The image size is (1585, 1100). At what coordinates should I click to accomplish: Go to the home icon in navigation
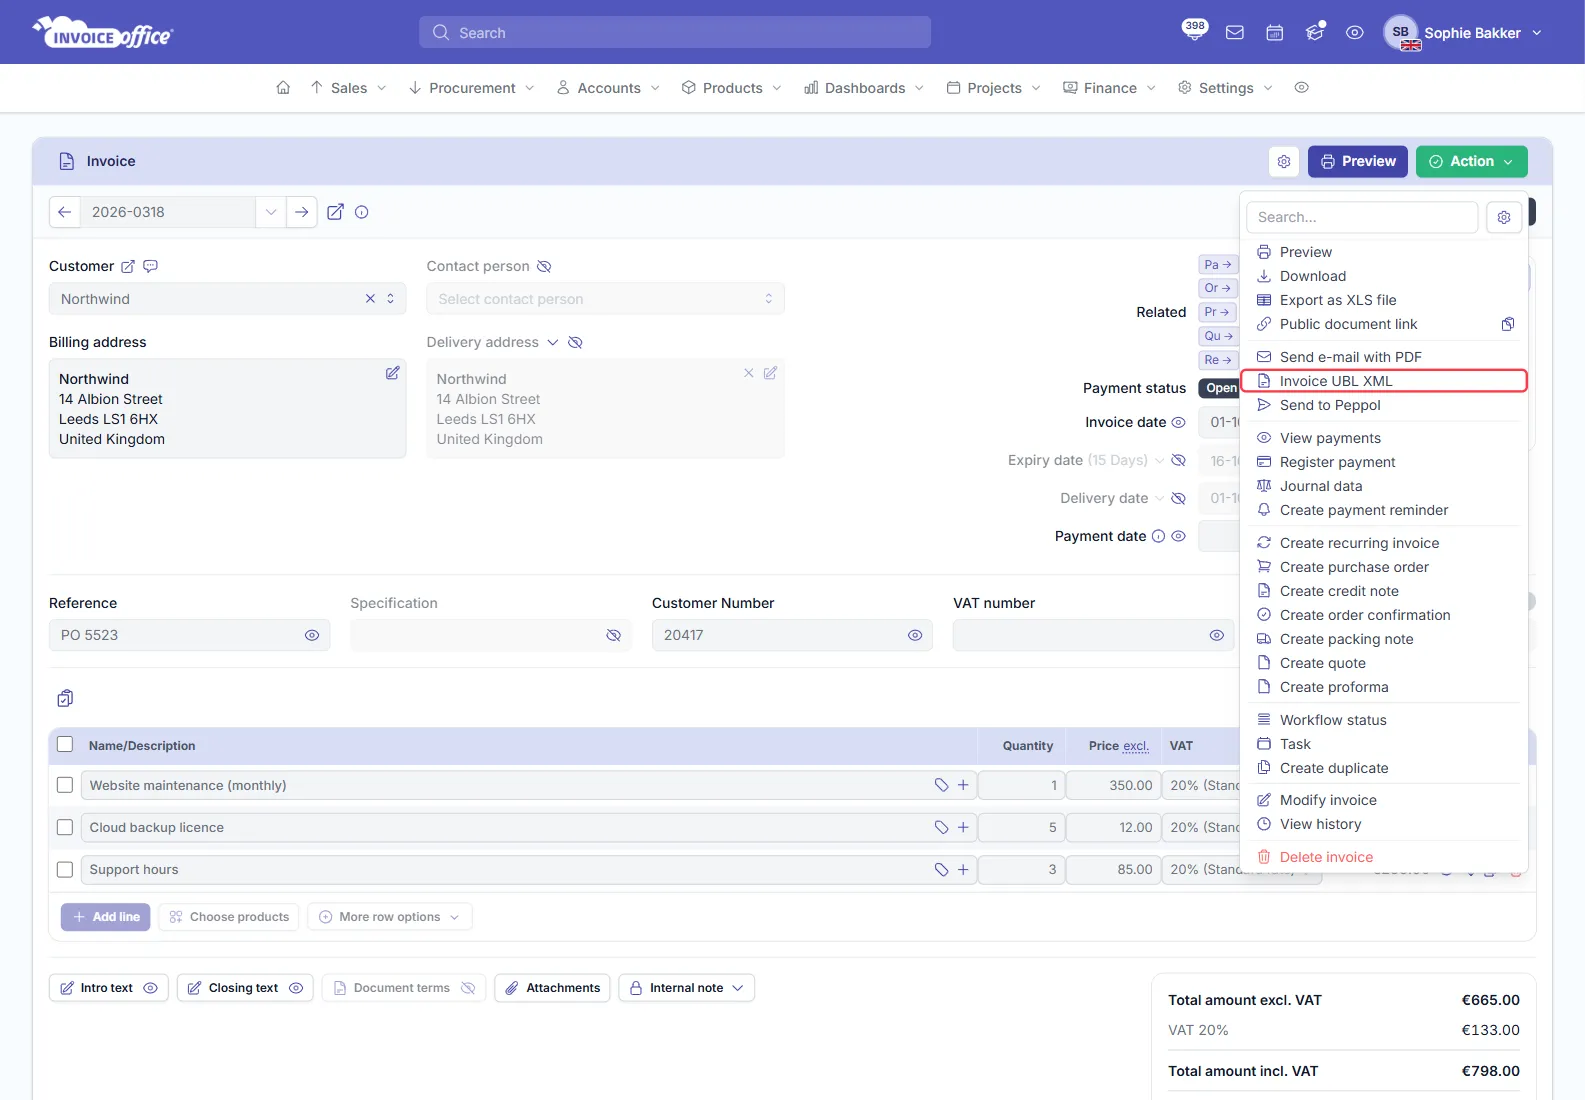point(283,88)
